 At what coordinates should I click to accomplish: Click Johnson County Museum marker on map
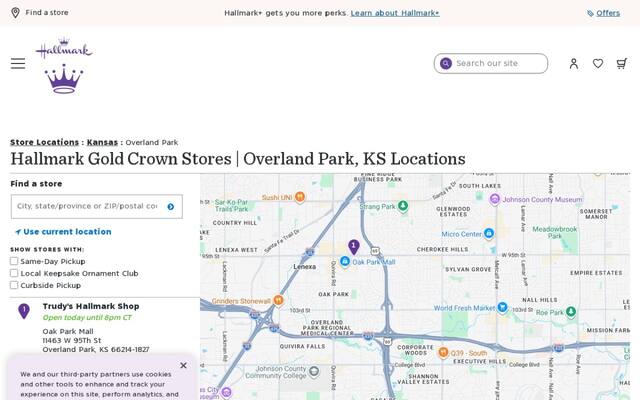click(494, 200)
